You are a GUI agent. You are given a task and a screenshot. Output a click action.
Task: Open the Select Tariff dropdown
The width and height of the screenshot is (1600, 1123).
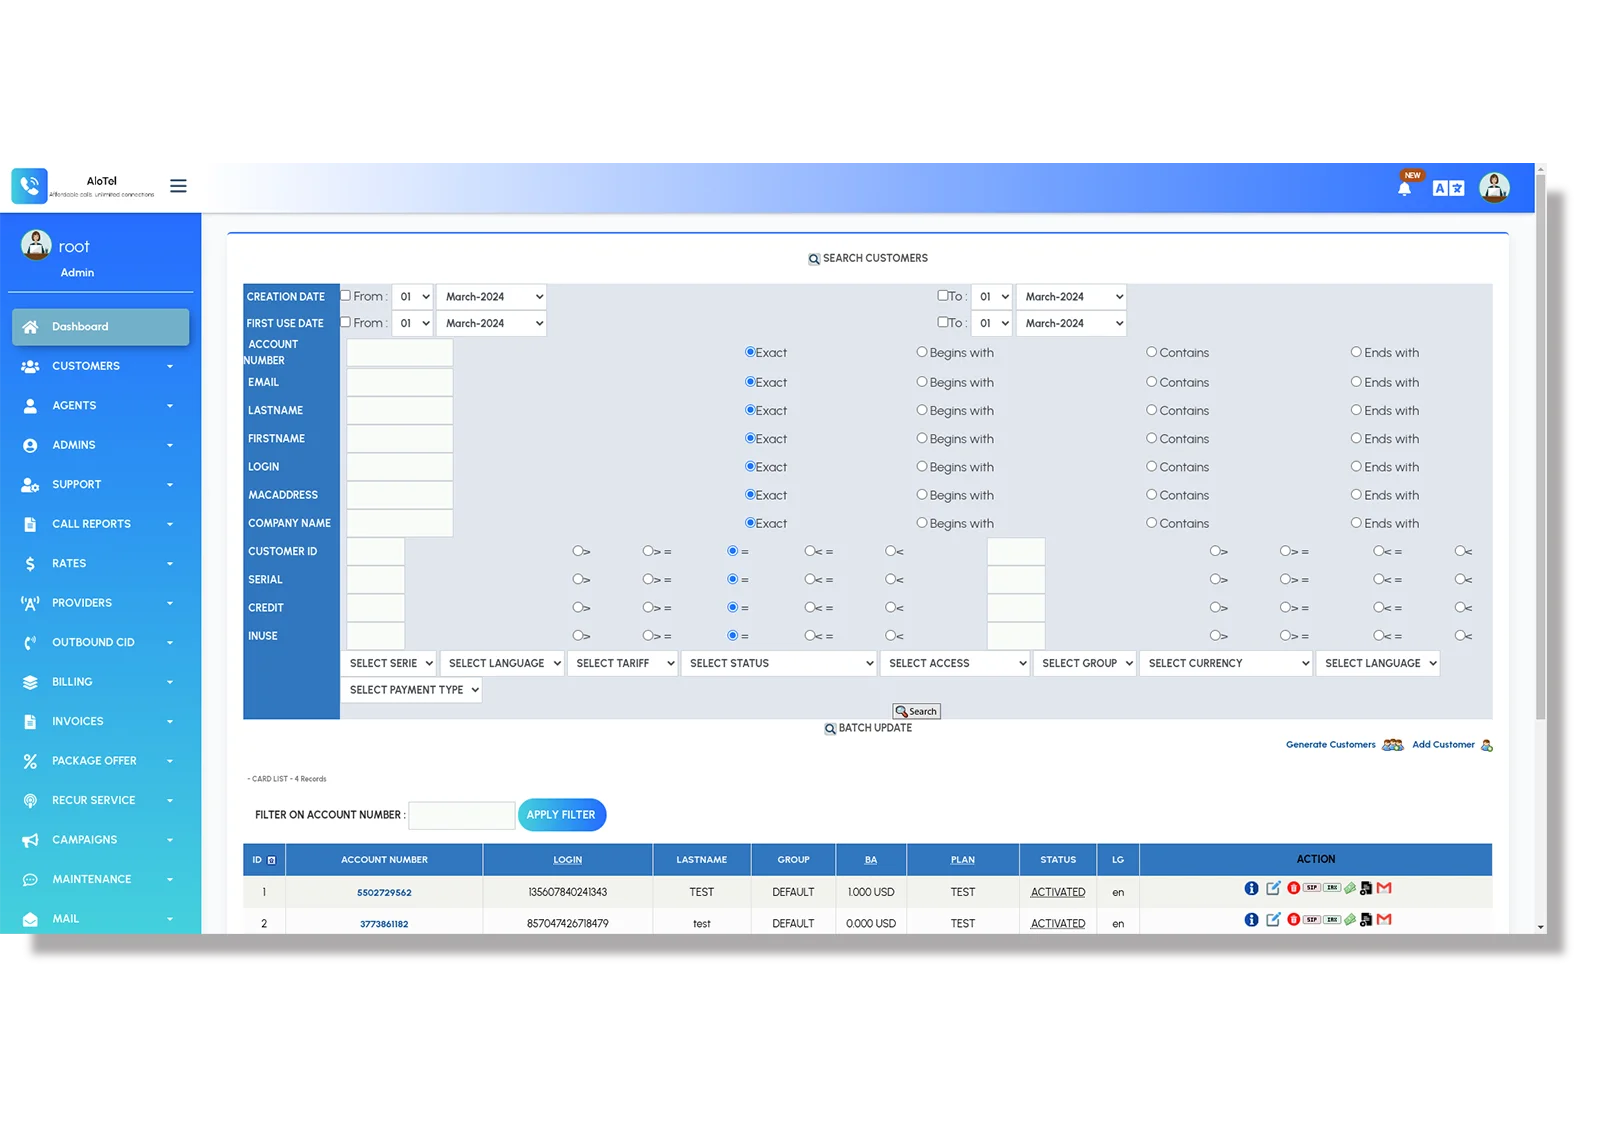[x=622, y=663]
